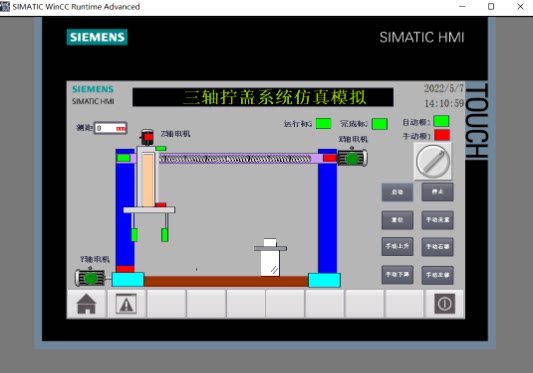
Task: Click the Y轴电机 motor graphic
Action: click(90, 278)
